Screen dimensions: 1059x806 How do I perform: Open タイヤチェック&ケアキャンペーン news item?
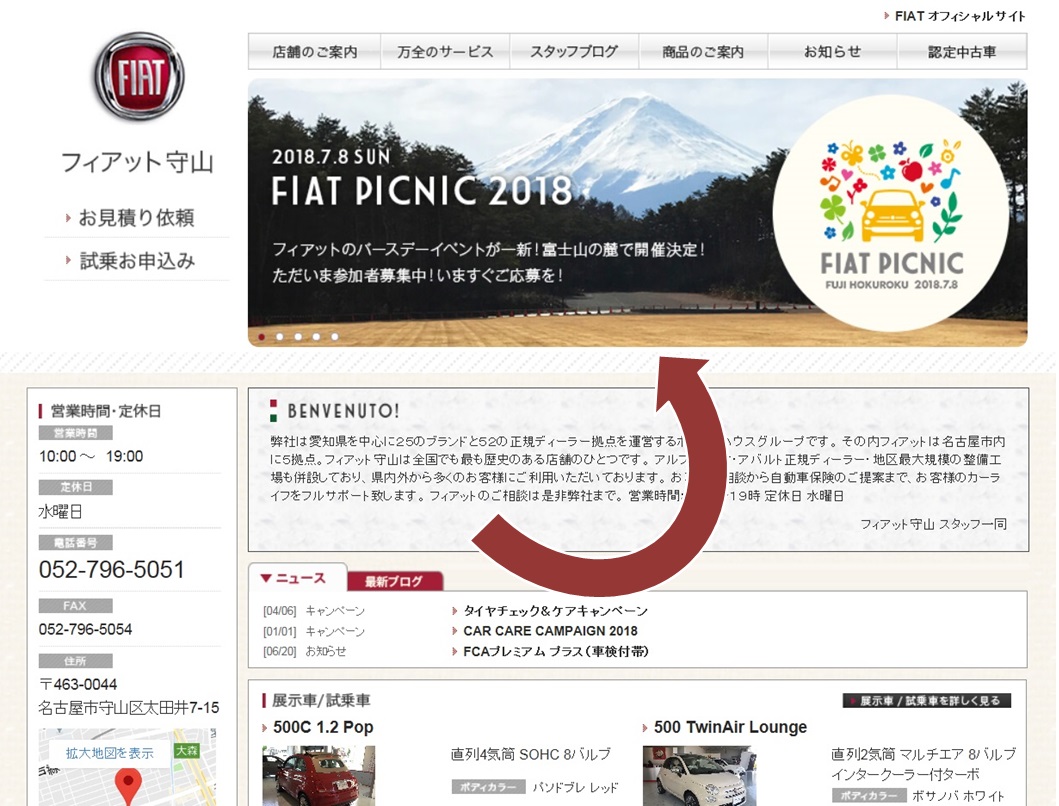[555, 611]
